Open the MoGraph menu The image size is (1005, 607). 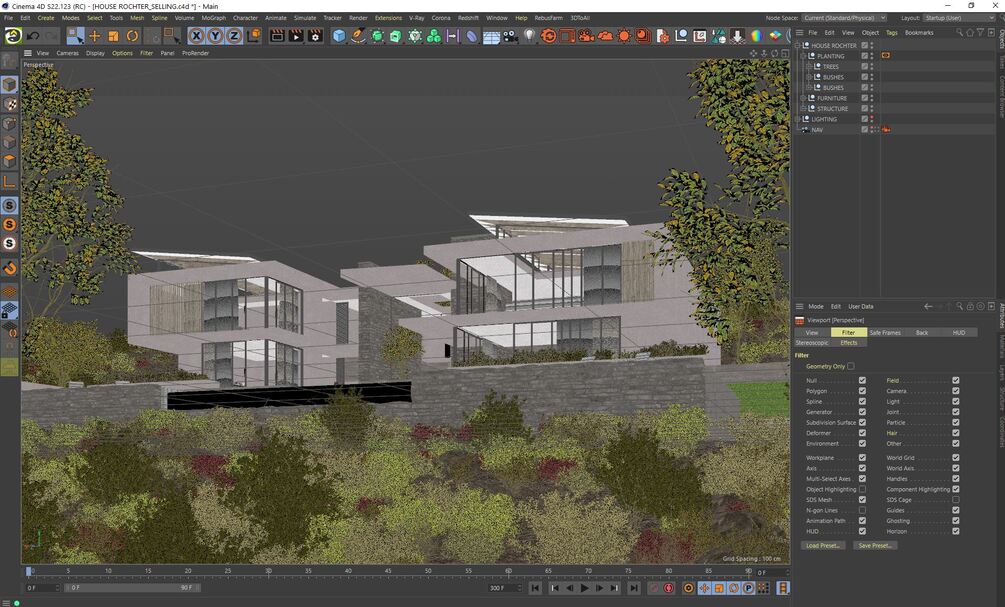point(213,18)
